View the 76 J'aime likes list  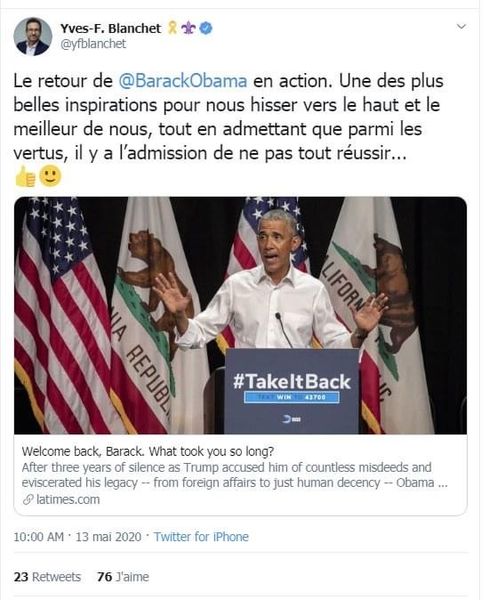tap(123, 577)
